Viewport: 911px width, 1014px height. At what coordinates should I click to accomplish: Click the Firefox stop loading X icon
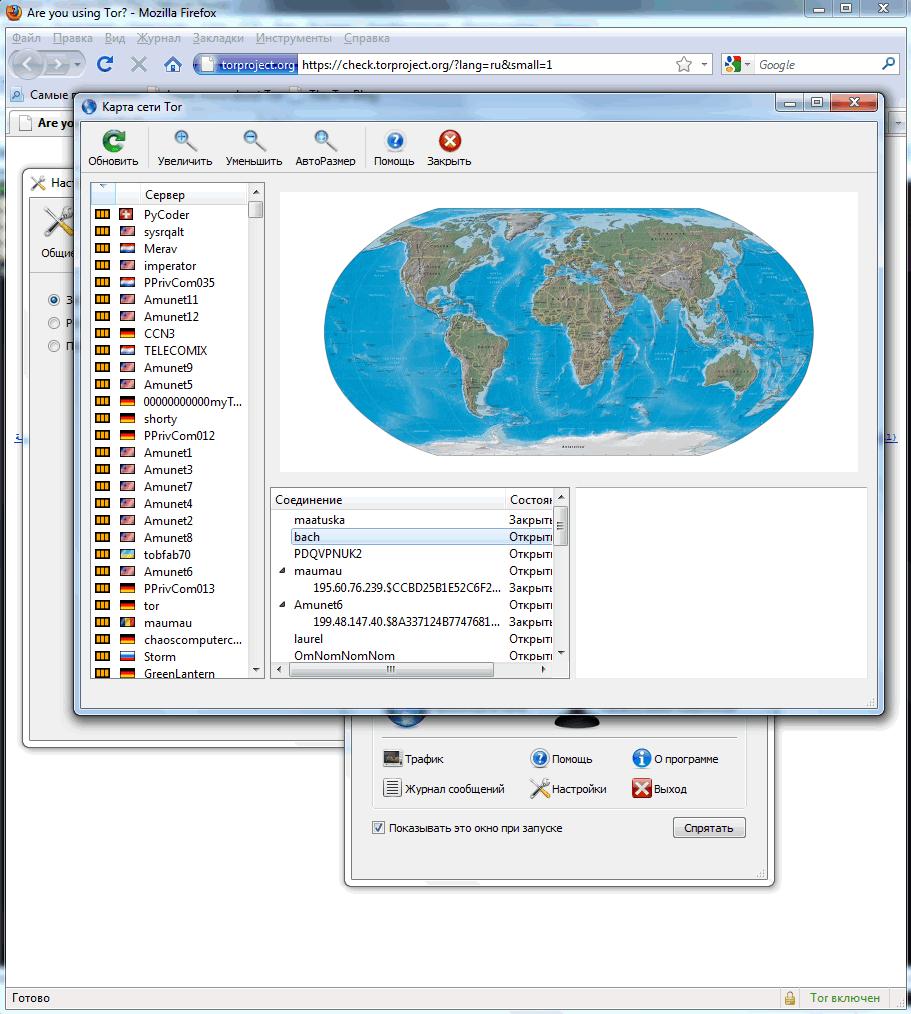[138, 64]
